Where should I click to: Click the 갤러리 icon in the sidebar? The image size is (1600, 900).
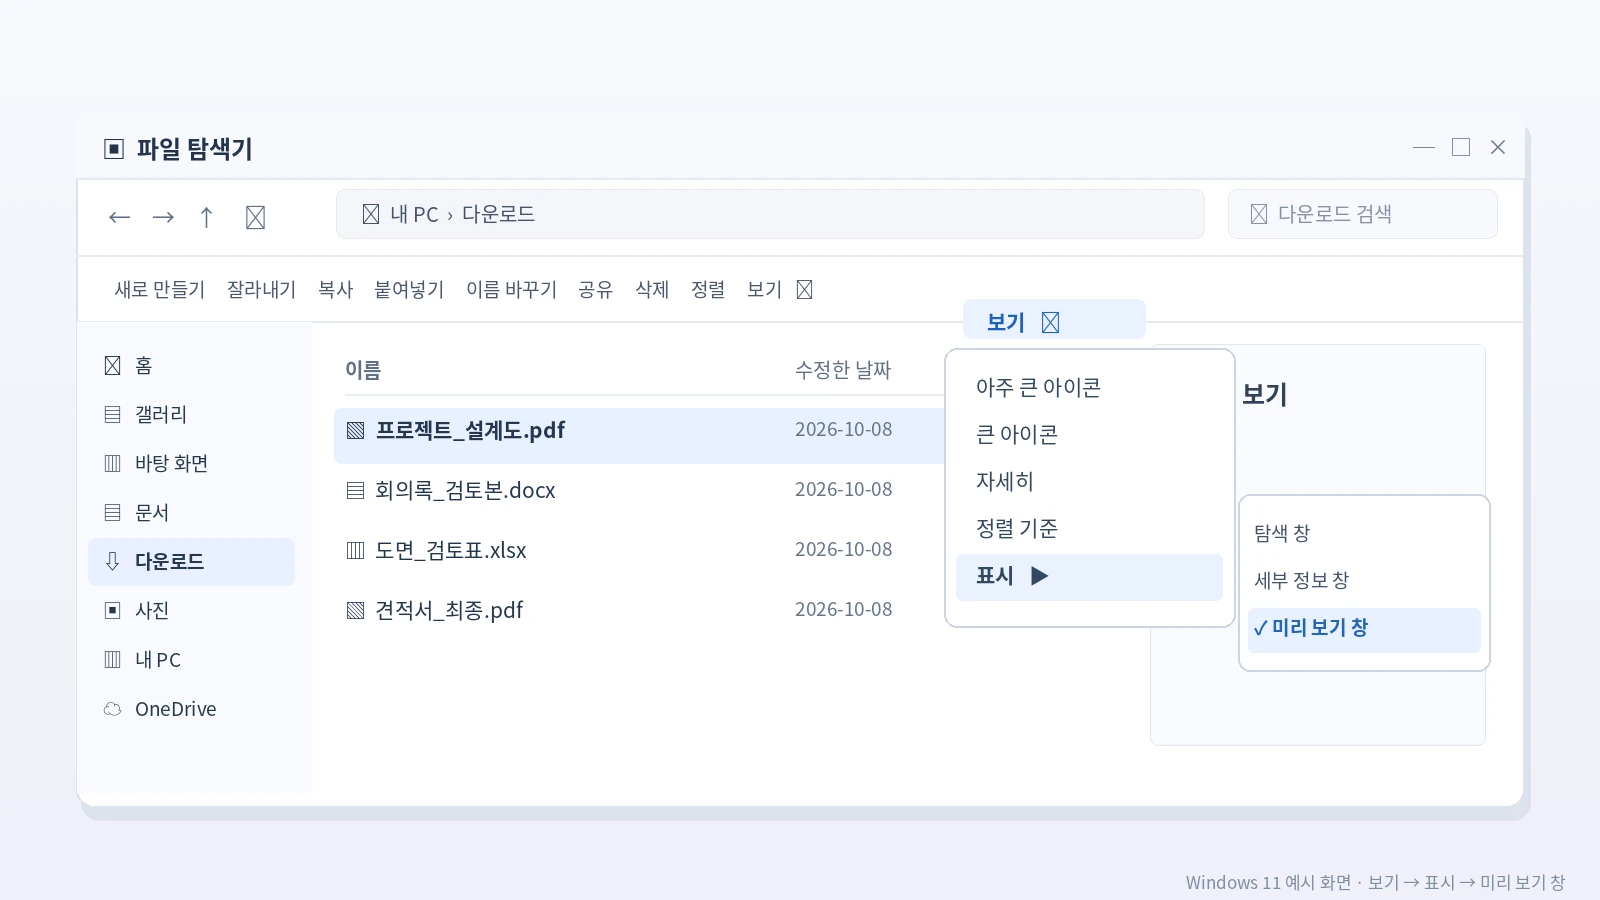pyautogui.click(x=113, y=415)
